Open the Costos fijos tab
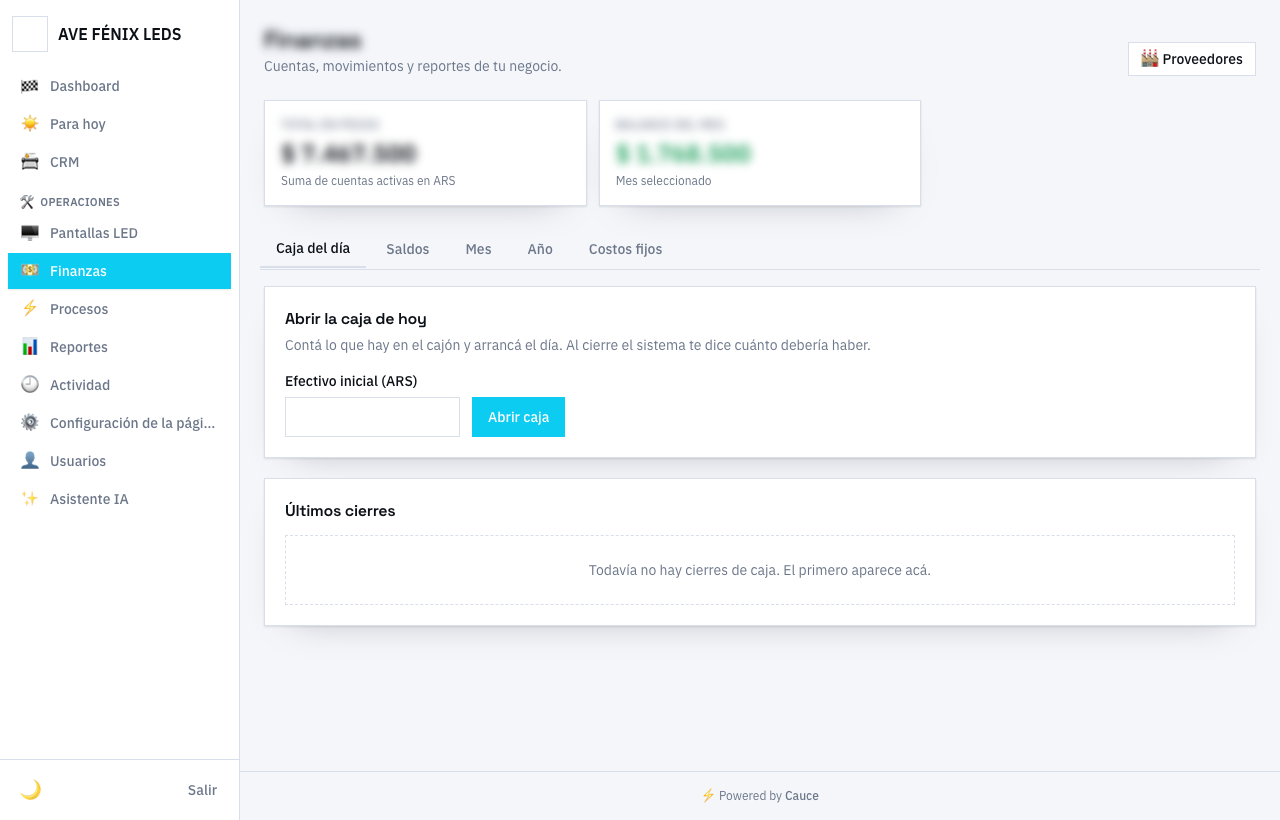Image resolution: width=1280 pixels, height=820 pixels. pos(625,249)
